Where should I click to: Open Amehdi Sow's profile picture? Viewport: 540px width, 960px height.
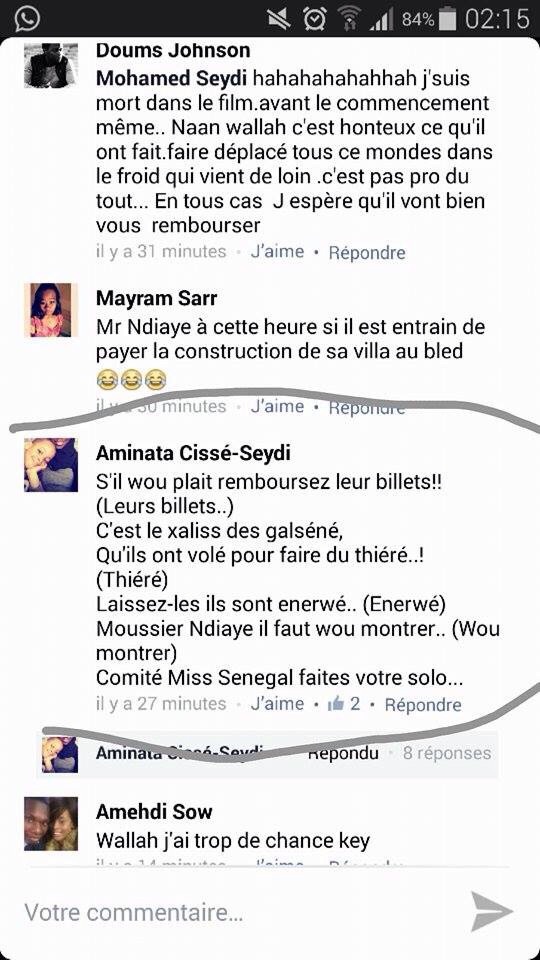tap(51, 823)
